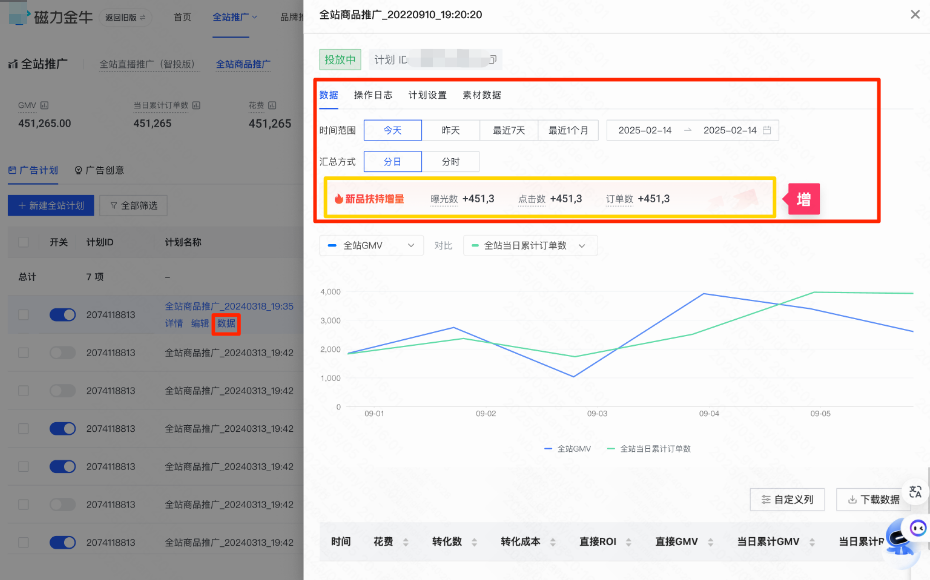Select 昨天 time range
The width and height of the screenshot is (930, 580).
451,130
